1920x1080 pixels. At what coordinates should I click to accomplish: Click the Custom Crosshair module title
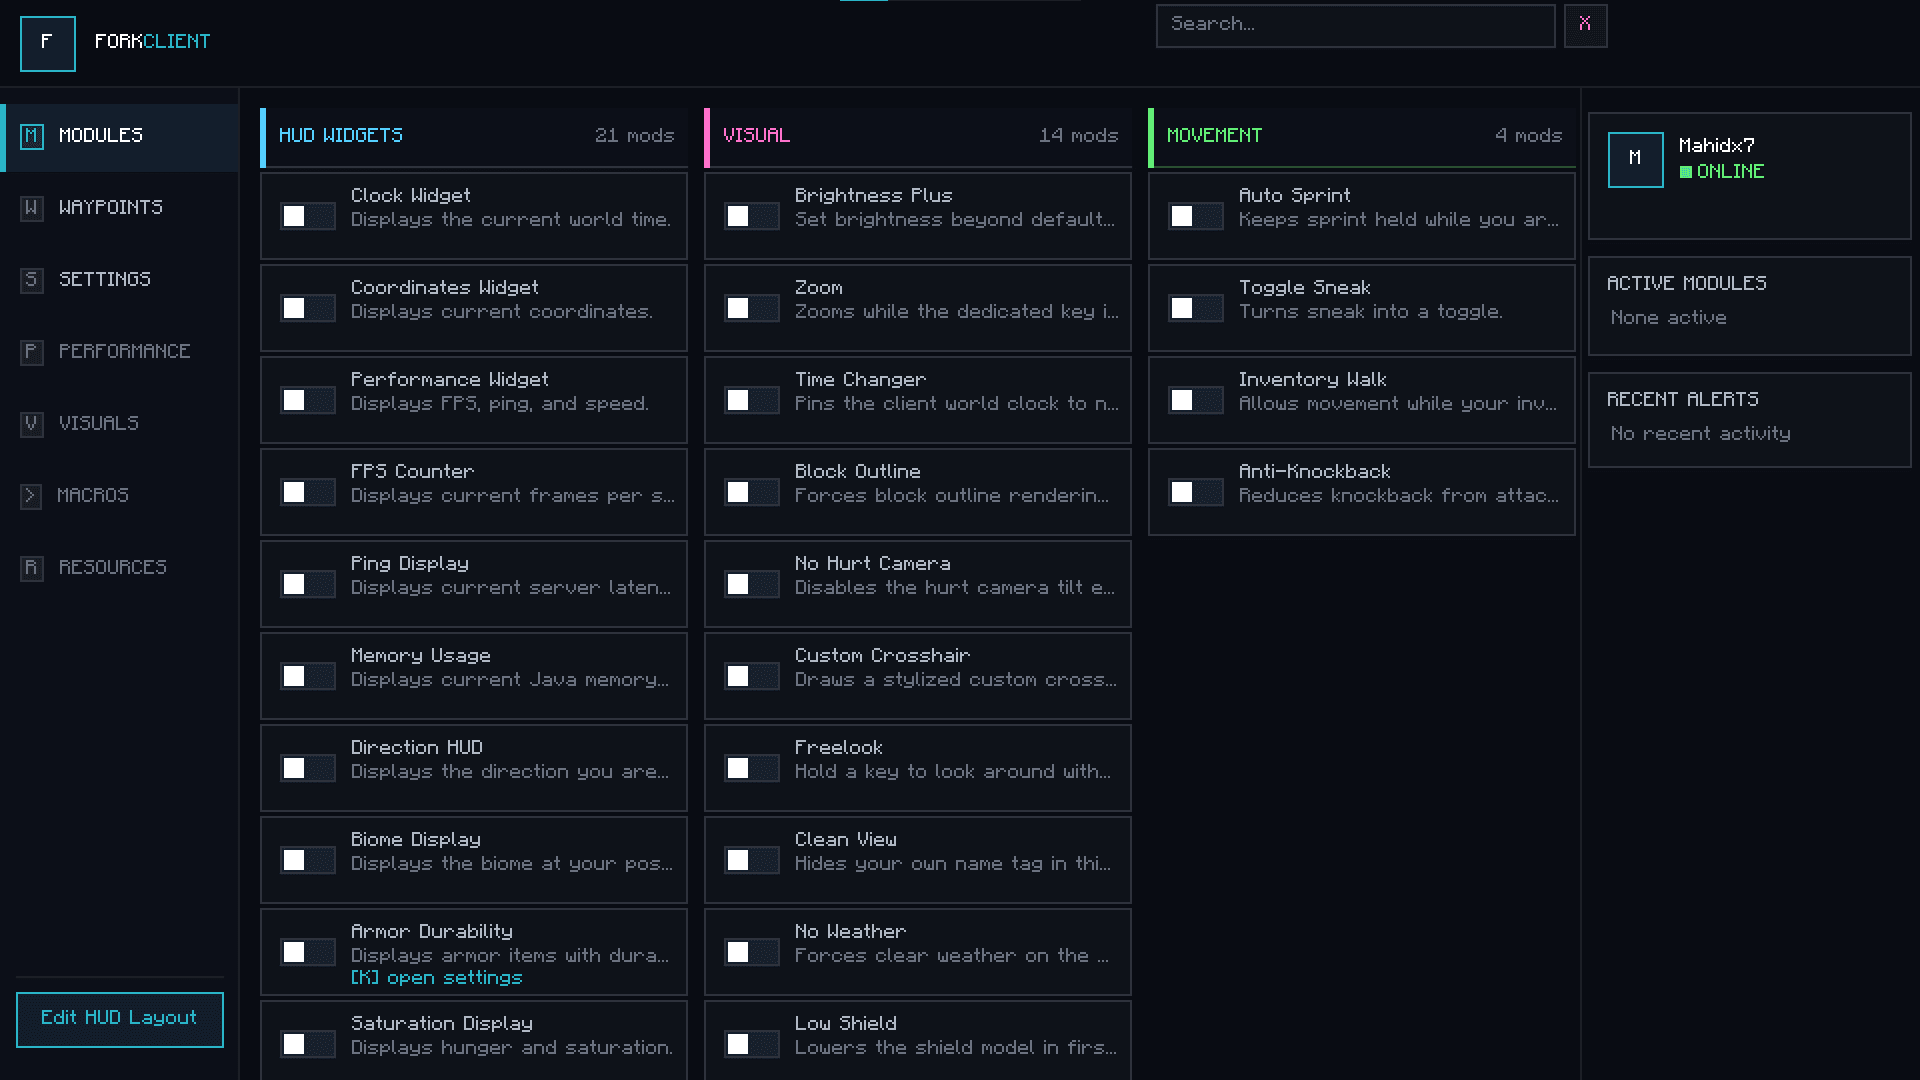tap(882, 656)
